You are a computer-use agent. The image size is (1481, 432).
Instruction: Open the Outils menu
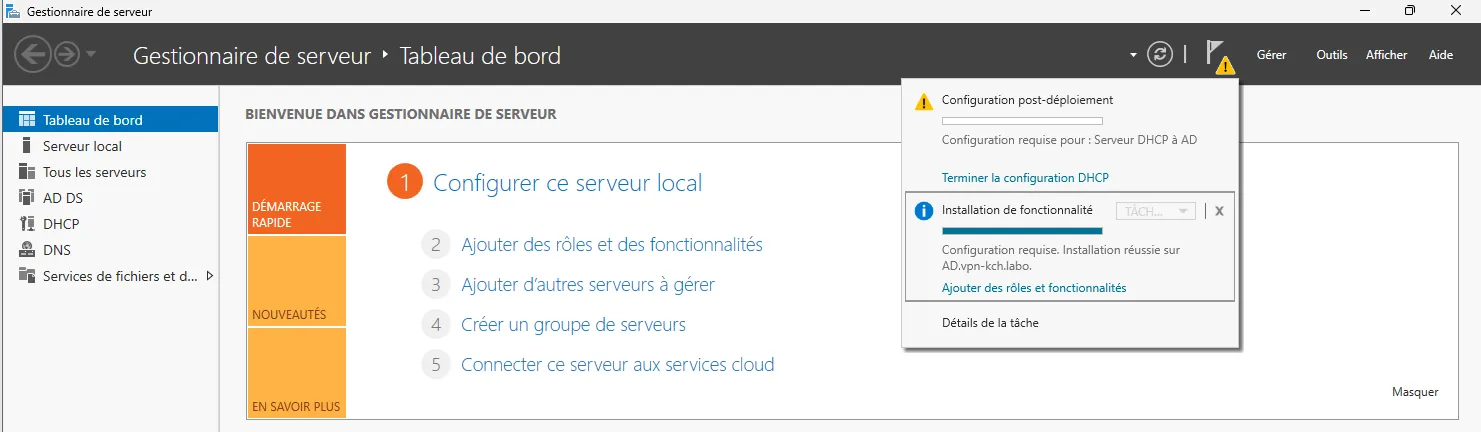[1331, 55]
